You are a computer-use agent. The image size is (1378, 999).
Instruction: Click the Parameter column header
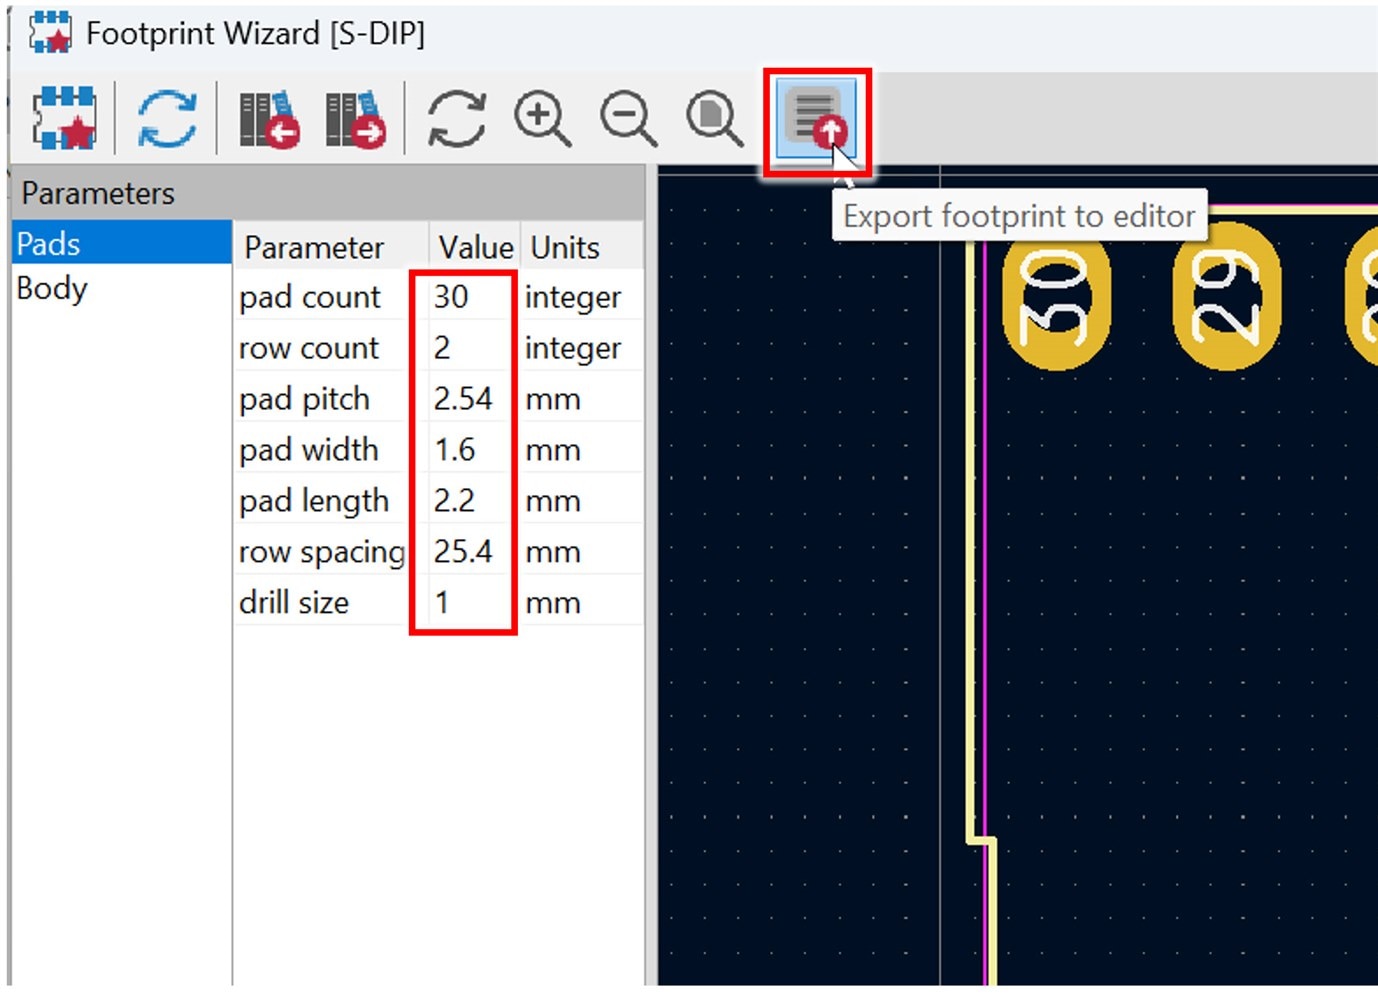click(x=331, y=246)
